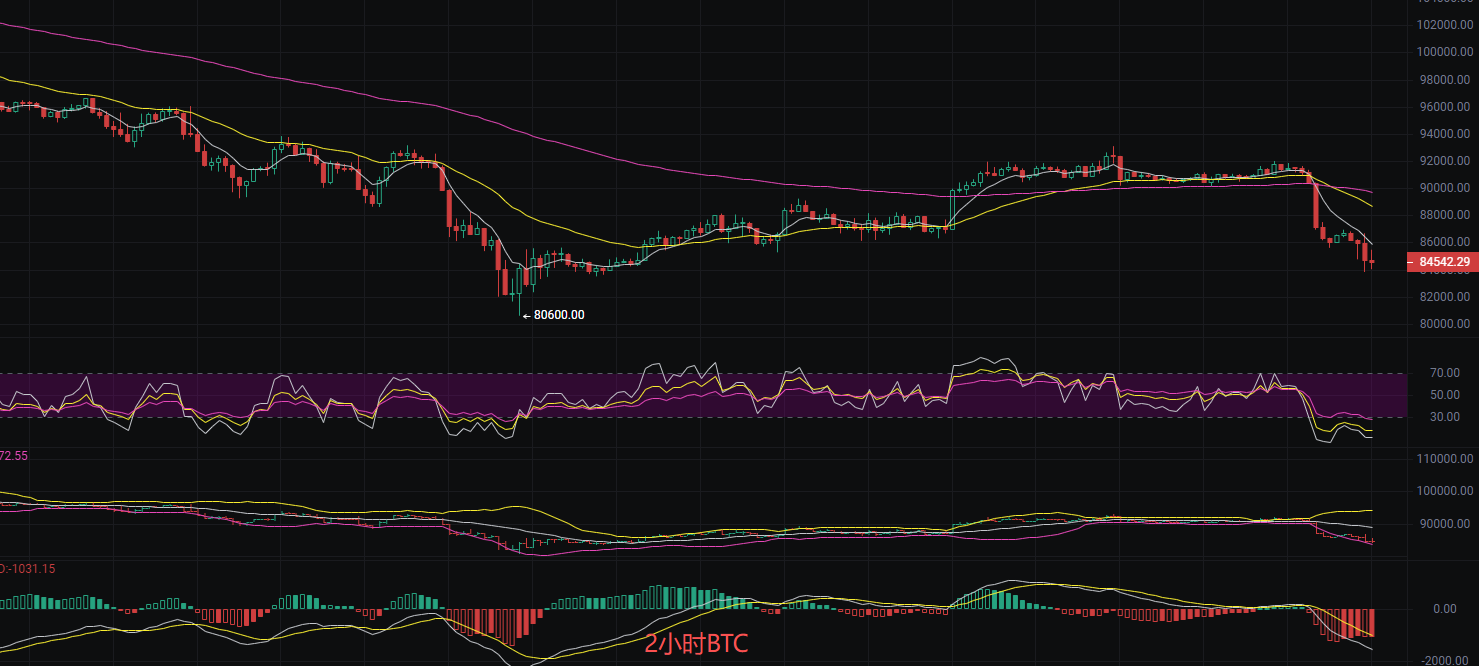
Task: Click the 90000.00 Bollinger pane axis label
Action: (1444, 524)
